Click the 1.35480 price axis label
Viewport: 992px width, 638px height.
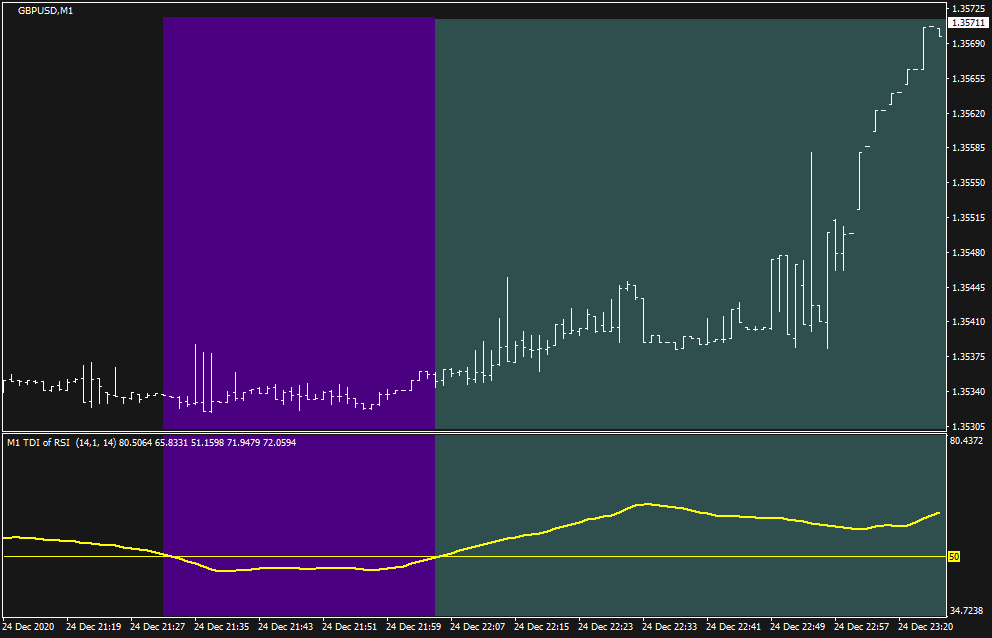969,253
